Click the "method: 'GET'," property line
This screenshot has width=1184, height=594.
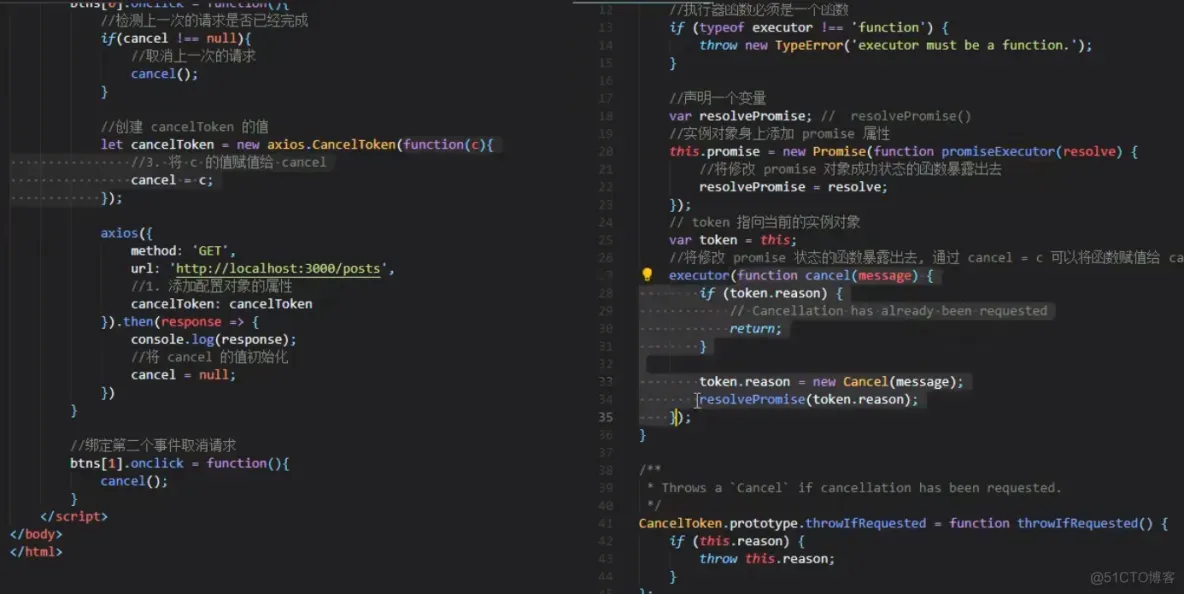[x=183, y=251]
